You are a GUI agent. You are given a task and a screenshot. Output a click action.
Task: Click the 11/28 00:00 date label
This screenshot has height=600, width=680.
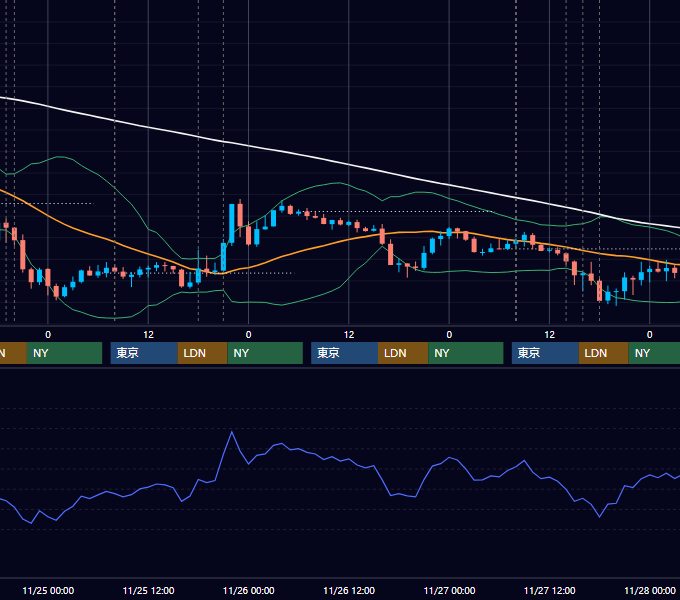click(650, 590)
